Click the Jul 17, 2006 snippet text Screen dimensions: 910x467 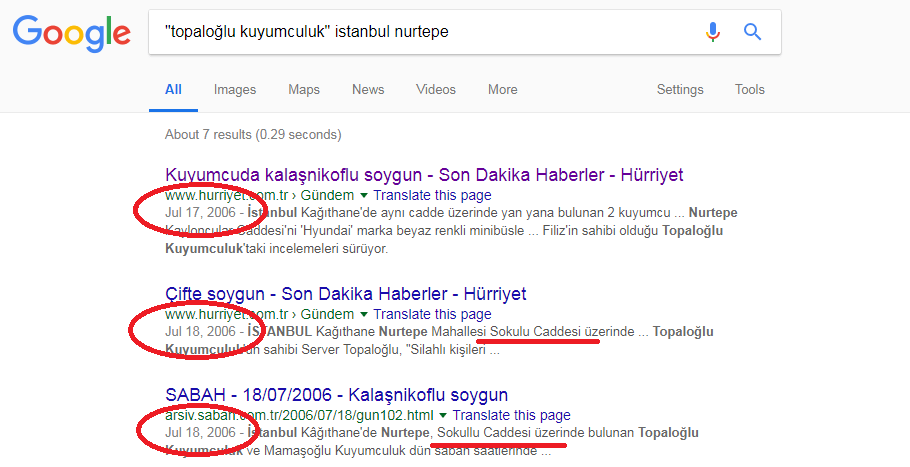click(200, 213)
